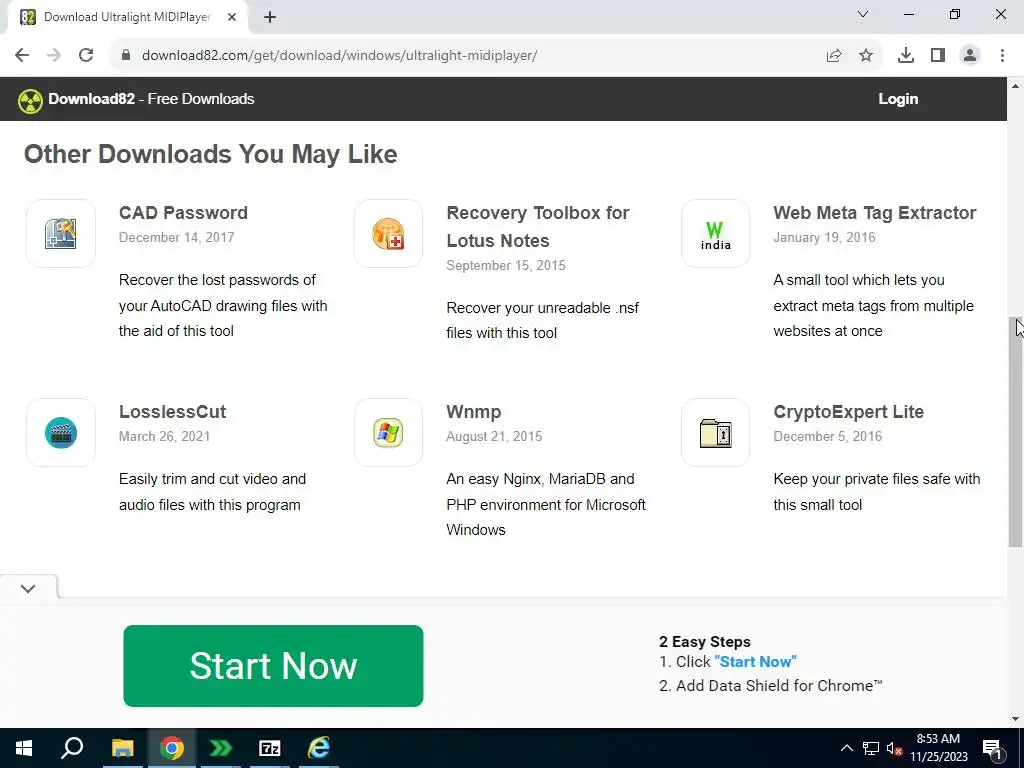Image resolution: width=1024 pixels, height=768 pixels.
Task: Click the "March 26, 2021" date text
Action: (165, 437)
